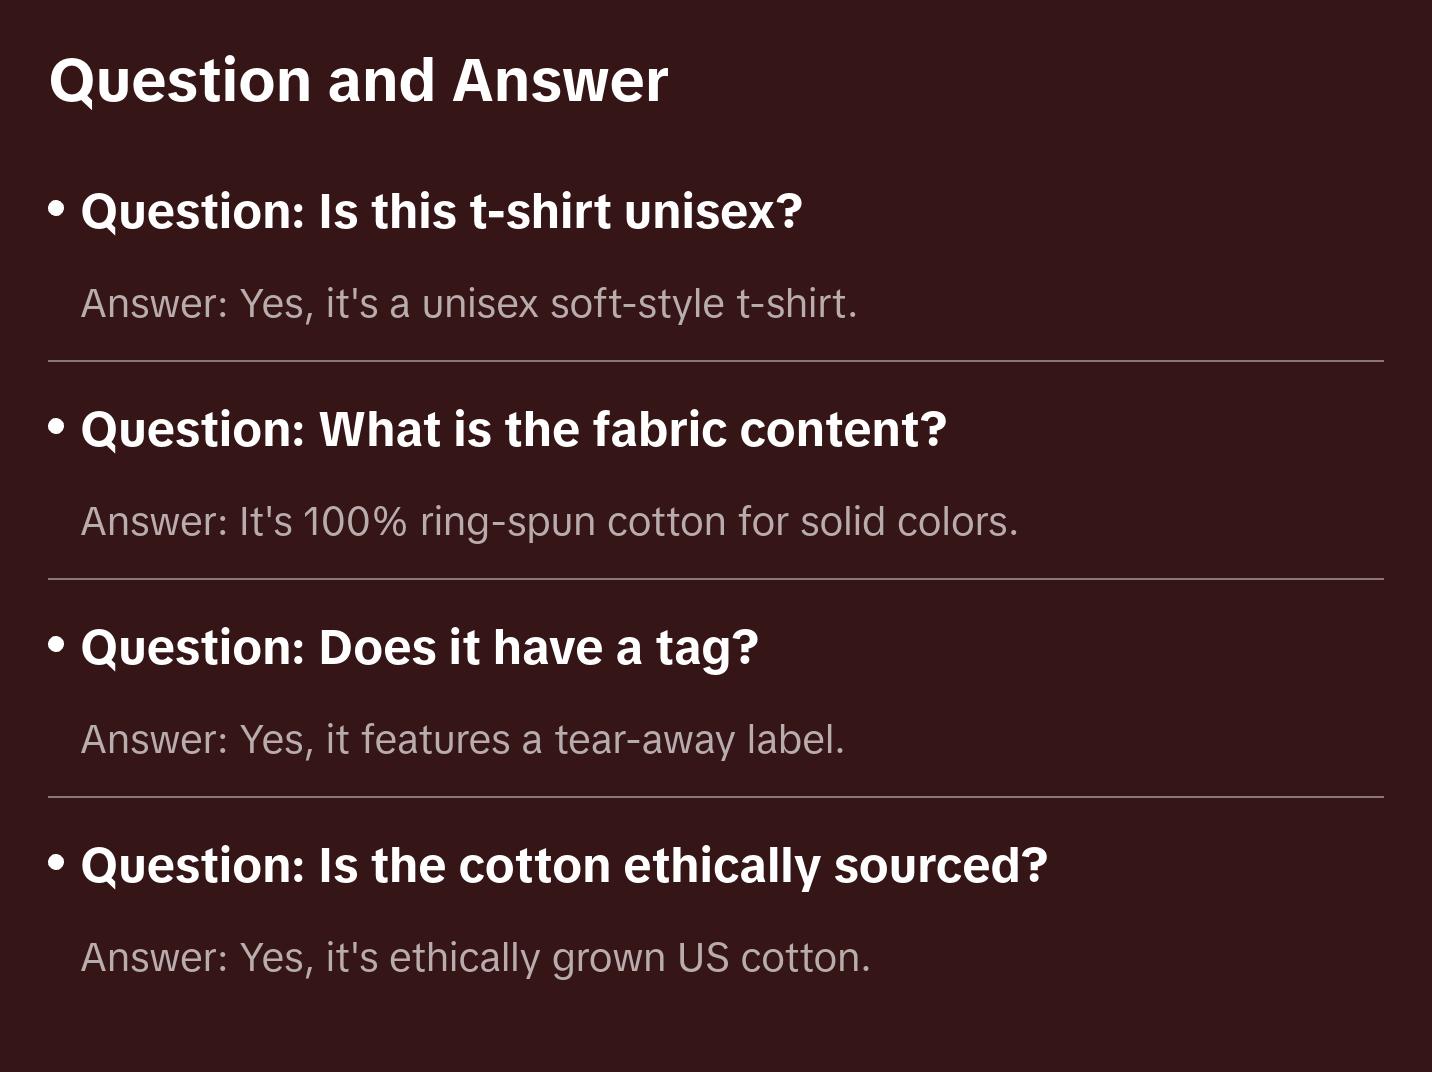Click the divider line below the unisex answer
The width and height of the screenshot is (1432, 1072).
click(716, 361)
